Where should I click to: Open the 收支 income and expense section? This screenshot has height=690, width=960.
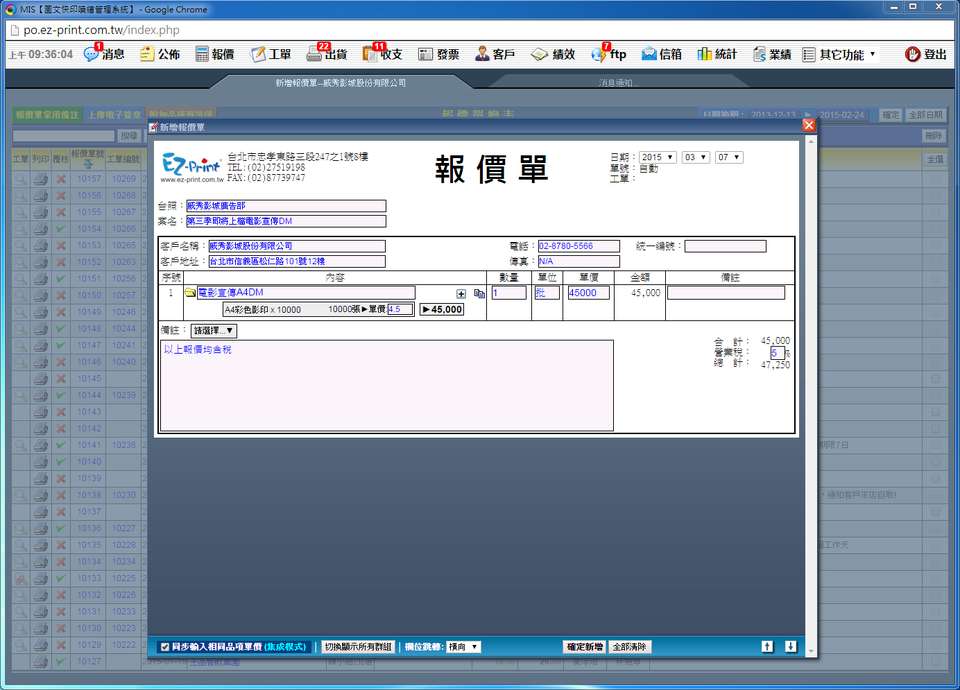382,54
